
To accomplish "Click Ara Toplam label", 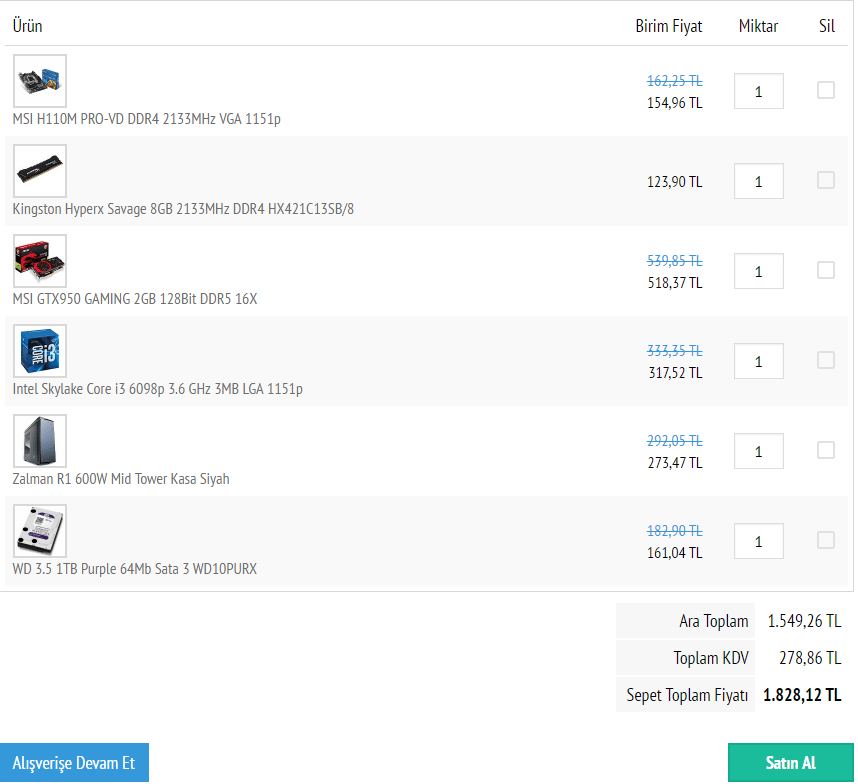I will pyautogui.click(x=714, y=621).
